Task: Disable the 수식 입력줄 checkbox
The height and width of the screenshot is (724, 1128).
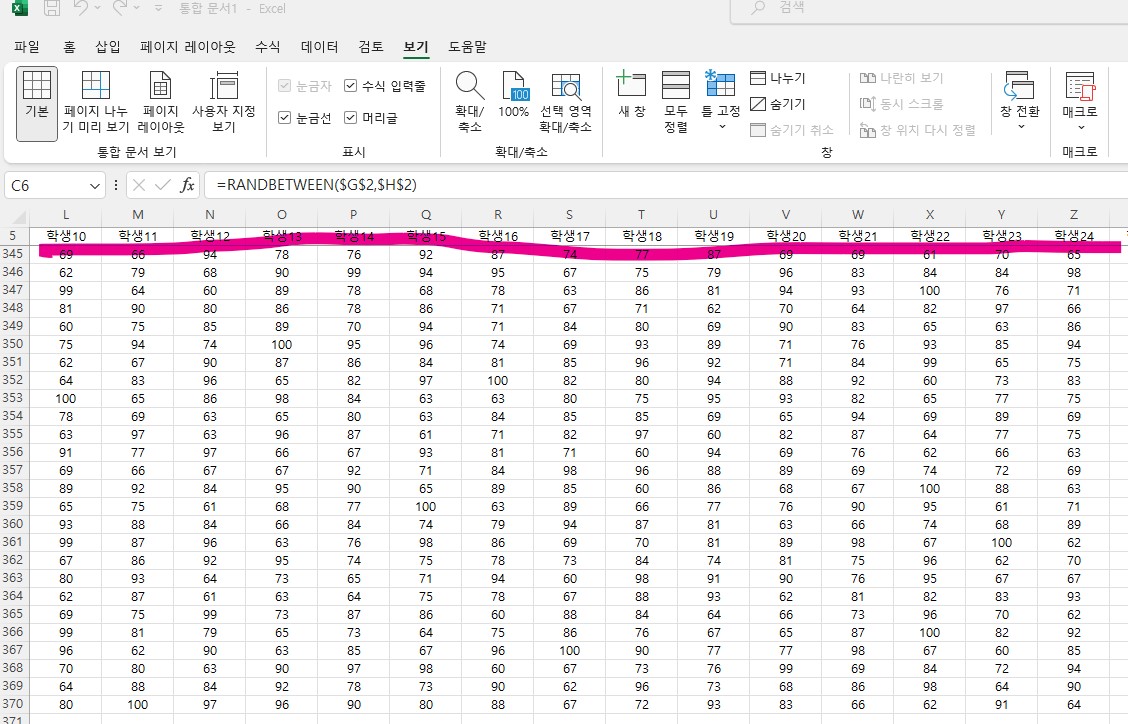Action: (350, 84)
